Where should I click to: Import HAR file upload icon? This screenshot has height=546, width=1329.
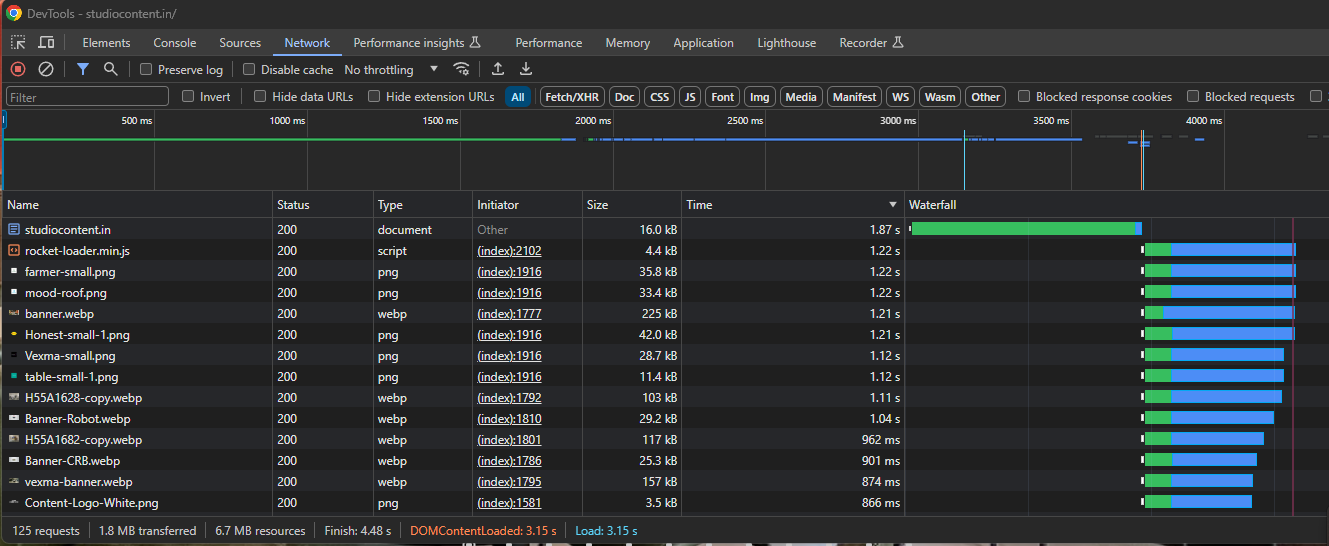click(x=498, y=69)
